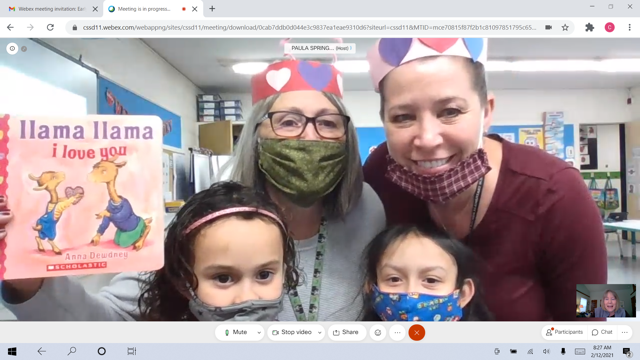Open the reactions smiley icon
Viewport: 640px width, 360px height.
tap(378, 333)
